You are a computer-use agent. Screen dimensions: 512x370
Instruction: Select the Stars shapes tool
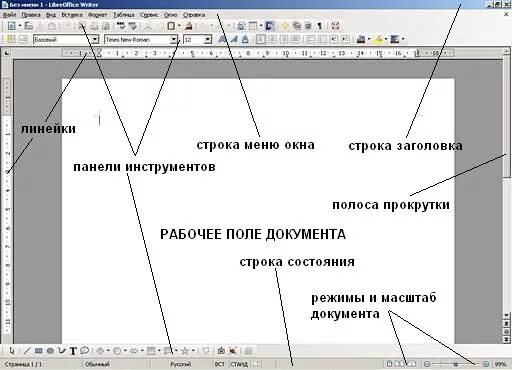tap(185, 351)
